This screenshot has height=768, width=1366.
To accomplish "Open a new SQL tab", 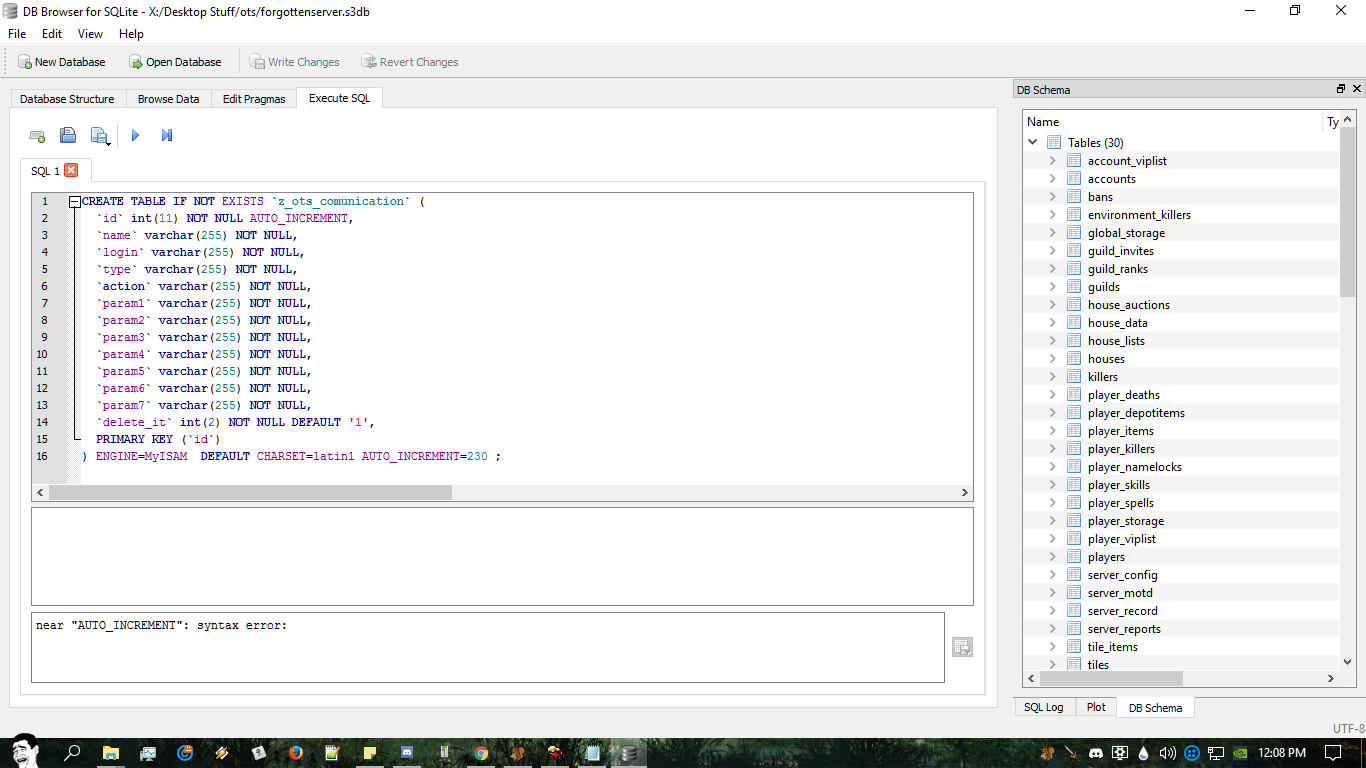I will pyautogui.click(x=37, y=135).
